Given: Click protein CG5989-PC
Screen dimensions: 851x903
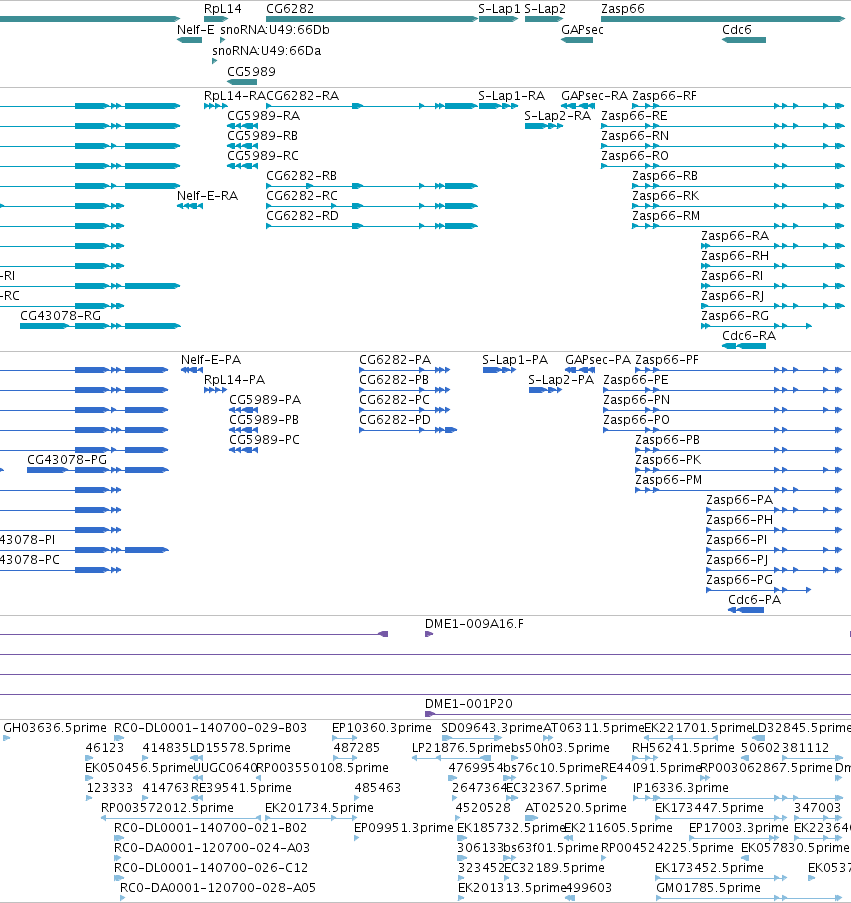Looking at the screenshot, I should [264, 439].
